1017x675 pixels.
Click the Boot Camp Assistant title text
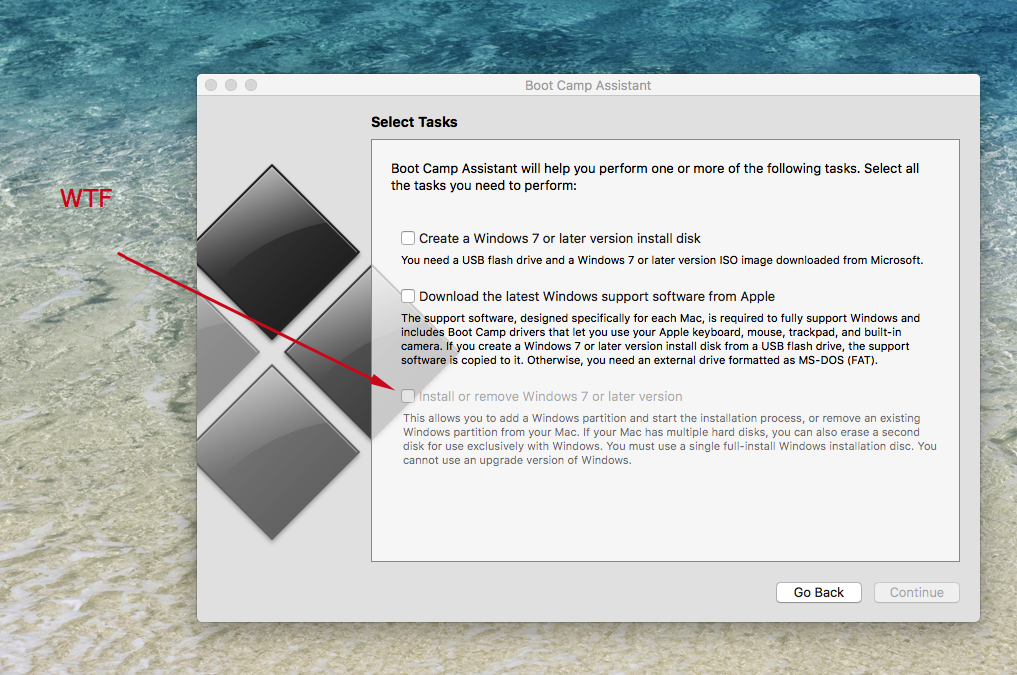(x=588, y=86)
